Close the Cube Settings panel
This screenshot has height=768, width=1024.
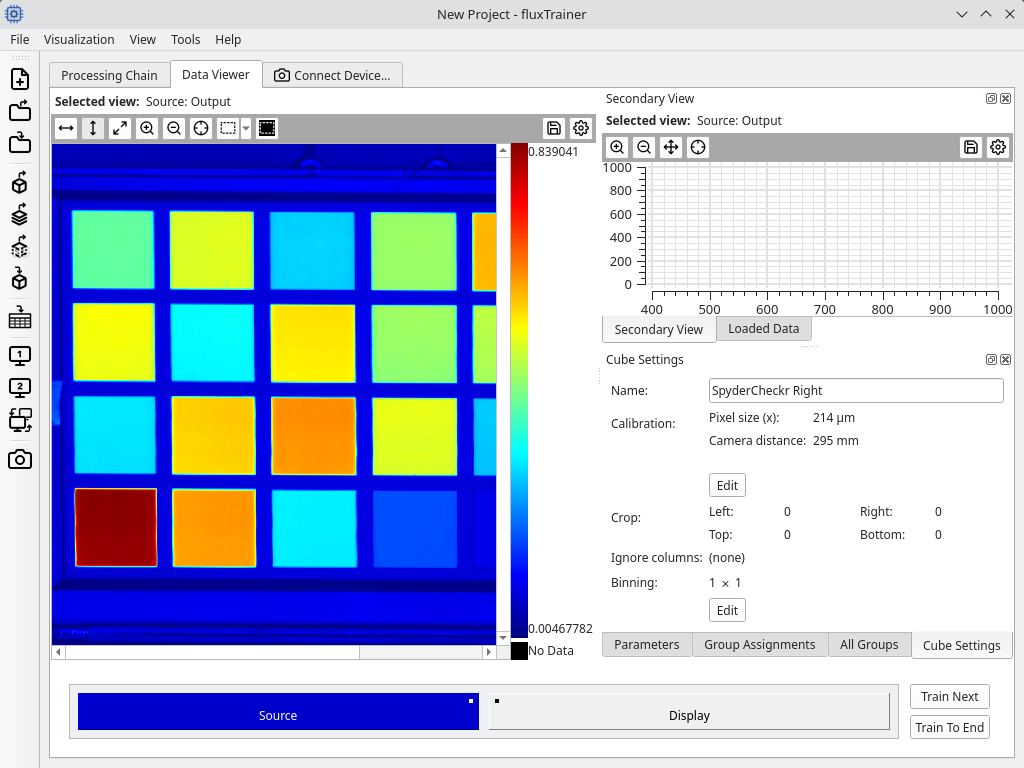tap(1006, 360)
